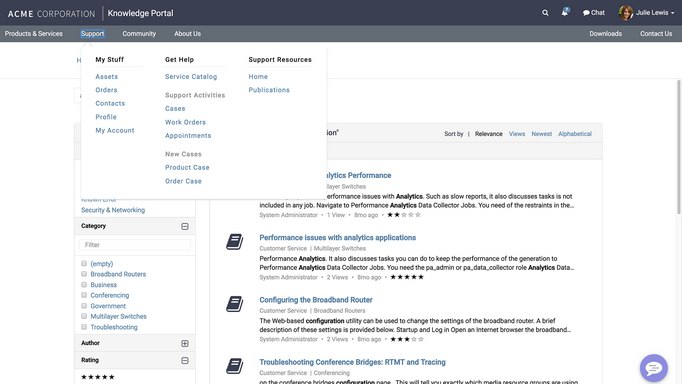This screenshot has height=384, width=682.
Task: Click the Support menu item
Action: (x=92, y=33)
